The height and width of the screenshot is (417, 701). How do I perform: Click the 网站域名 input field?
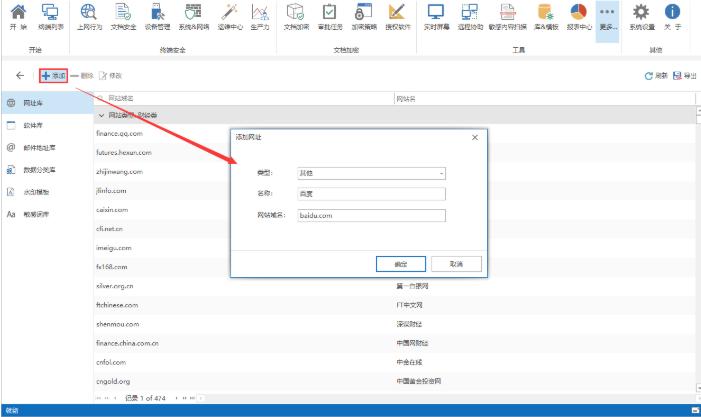pos(371,215)
